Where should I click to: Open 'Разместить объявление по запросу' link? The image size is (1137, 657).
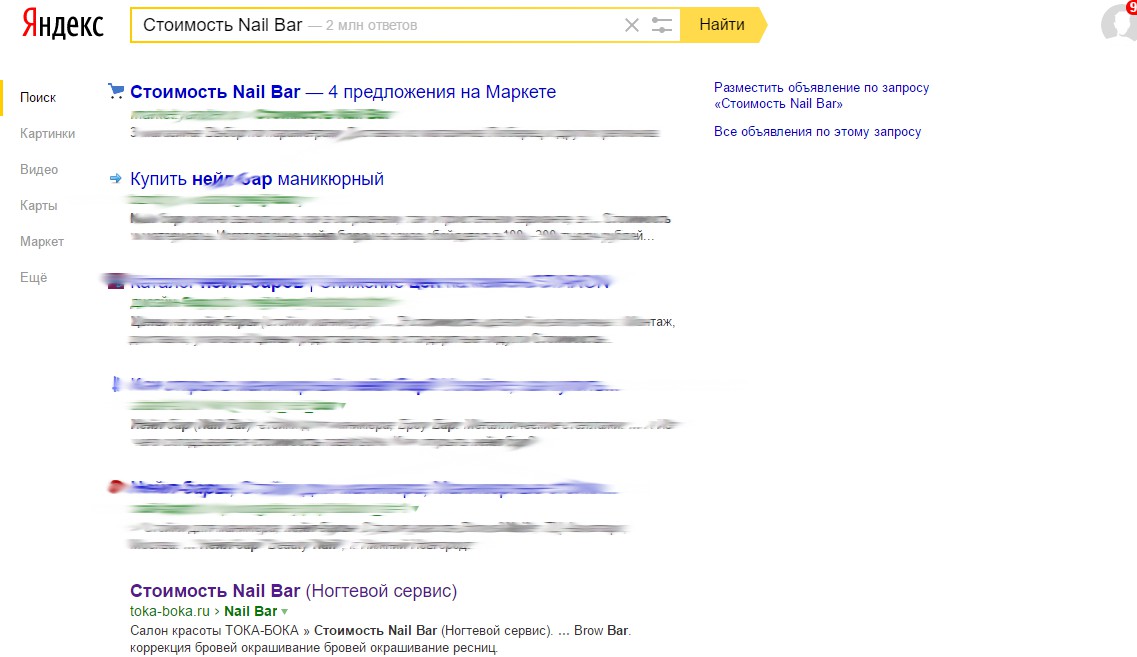[822, 96]
